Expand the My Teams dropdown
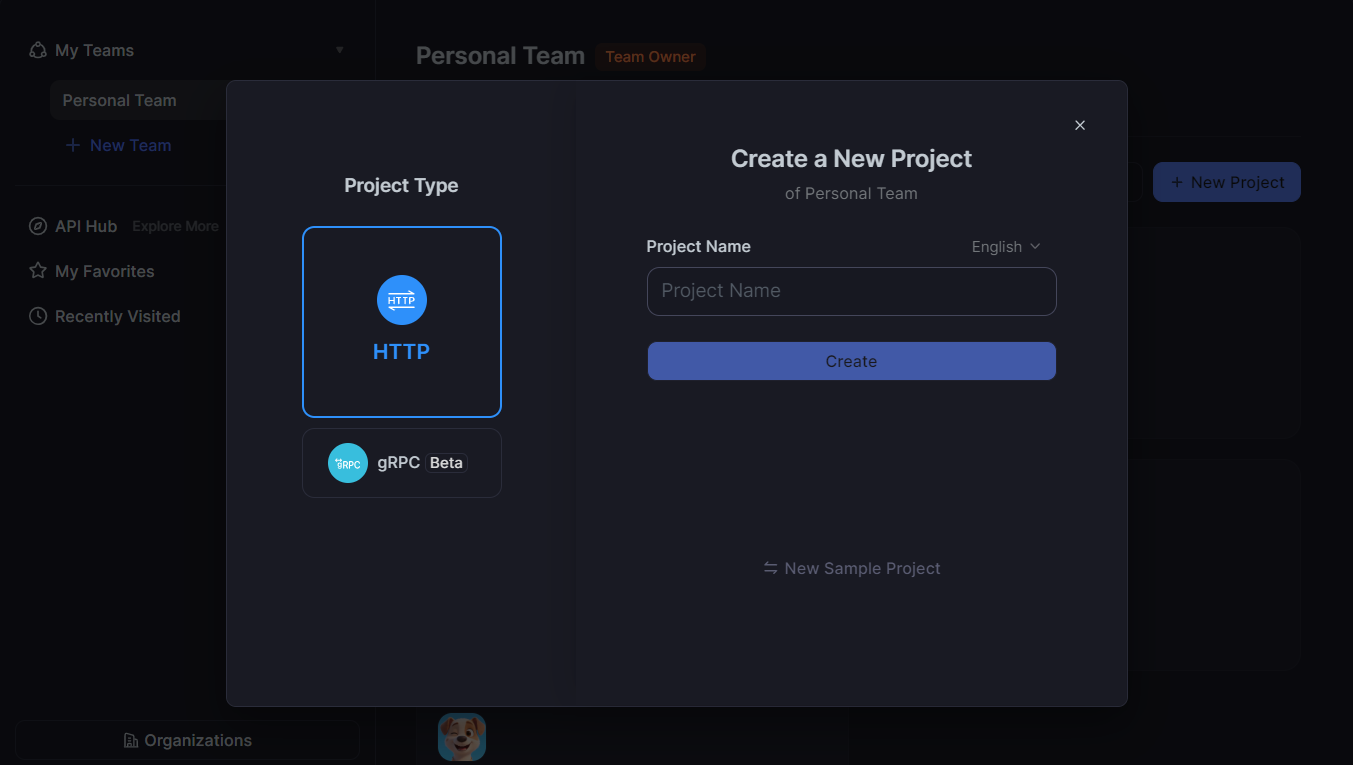 tap(339, 49)
